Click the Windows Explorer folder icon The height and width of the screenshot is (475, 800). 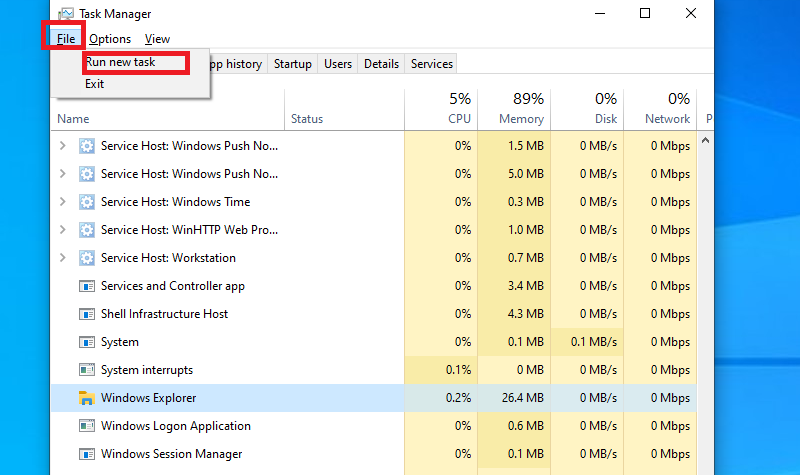[86, 398]
